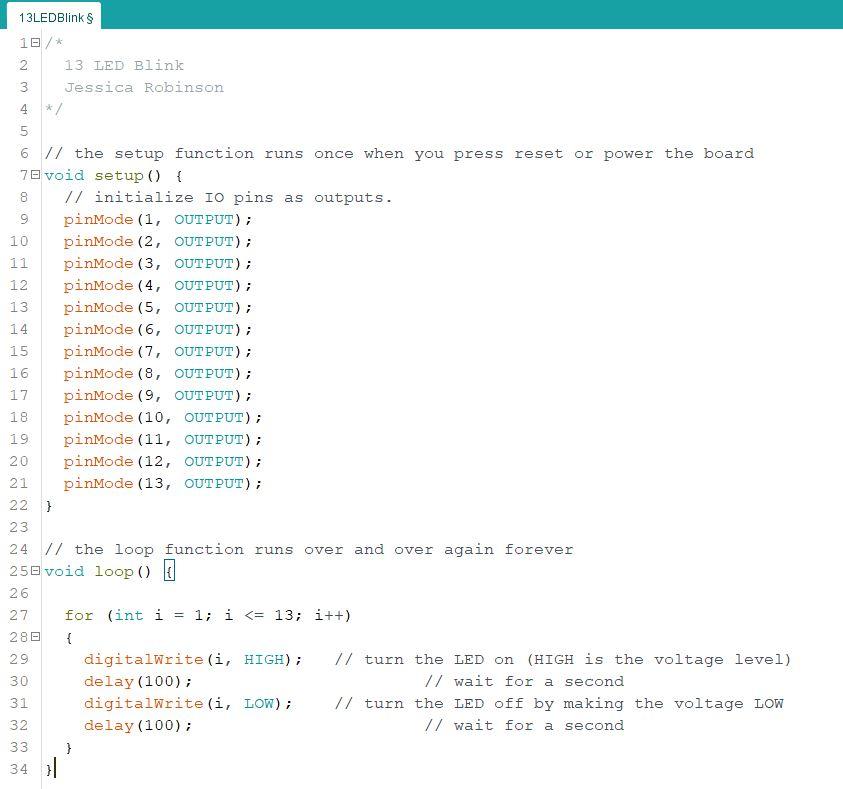Click the 'for (int i = 1; i <= 13; i++)' statement

coord(208,615)
